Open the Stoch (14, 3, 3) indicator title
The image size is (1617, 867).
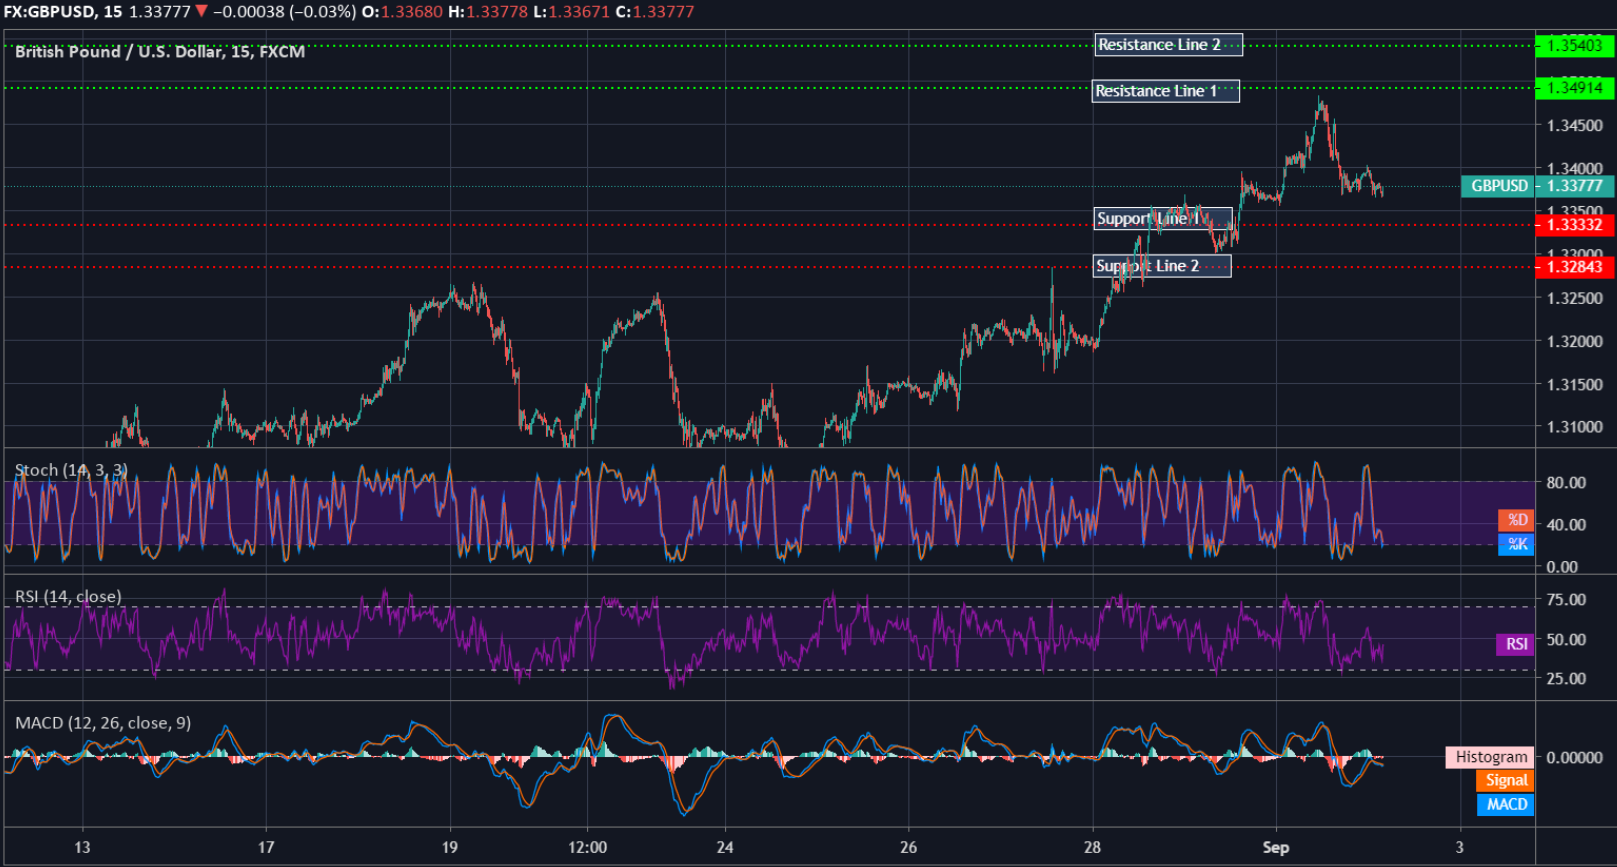click(71, 470)
